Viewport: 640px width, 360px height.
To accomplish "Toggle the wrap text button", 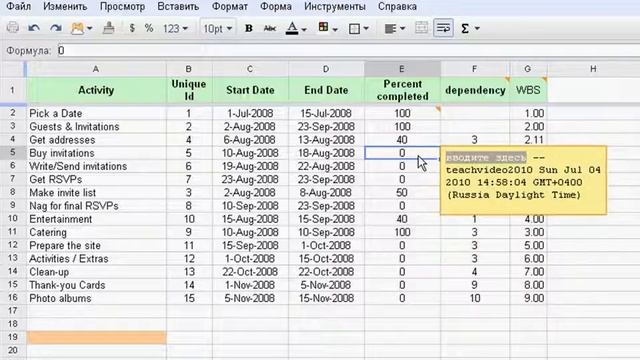I will pyautogui.click(x=443, y=28).
